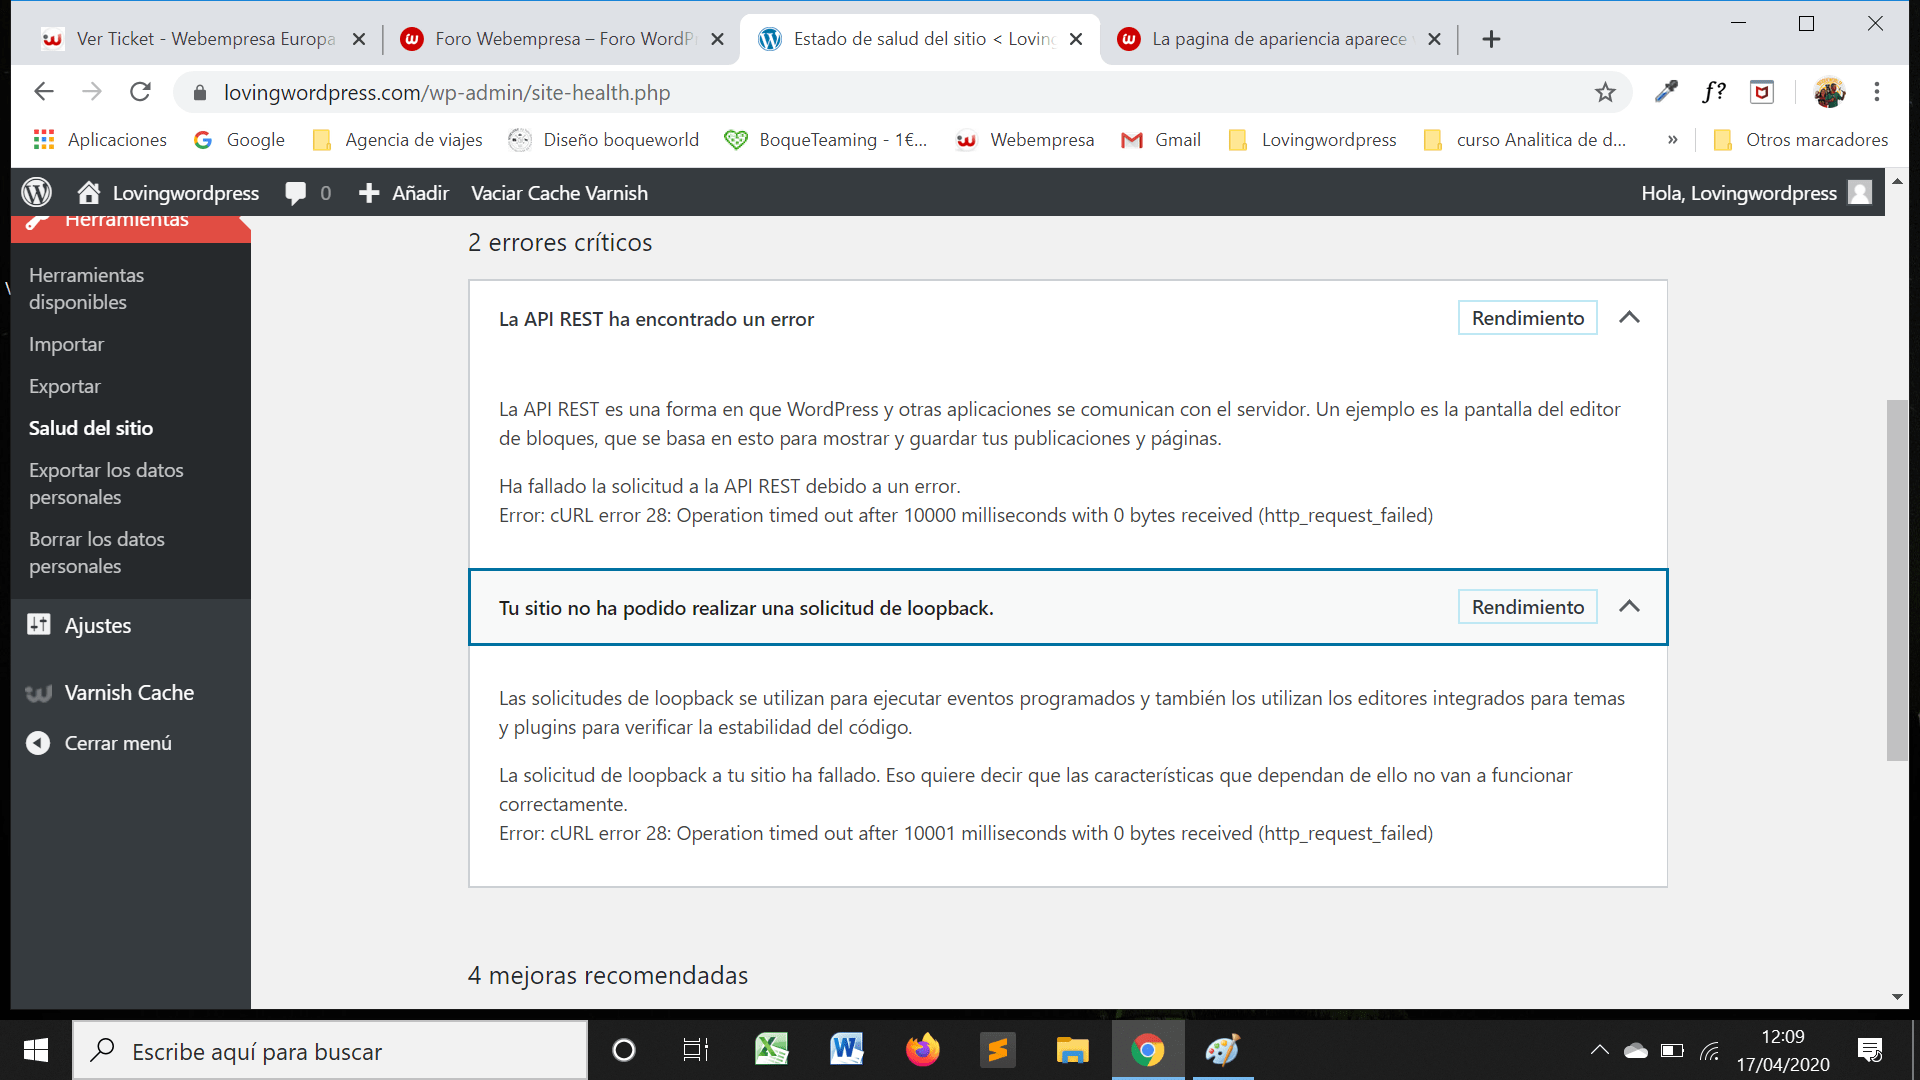The width and height of the screenshot is (1920, 1080).
Task: Show more bookmarks with the chevron
Action: tap(1672, 140)
